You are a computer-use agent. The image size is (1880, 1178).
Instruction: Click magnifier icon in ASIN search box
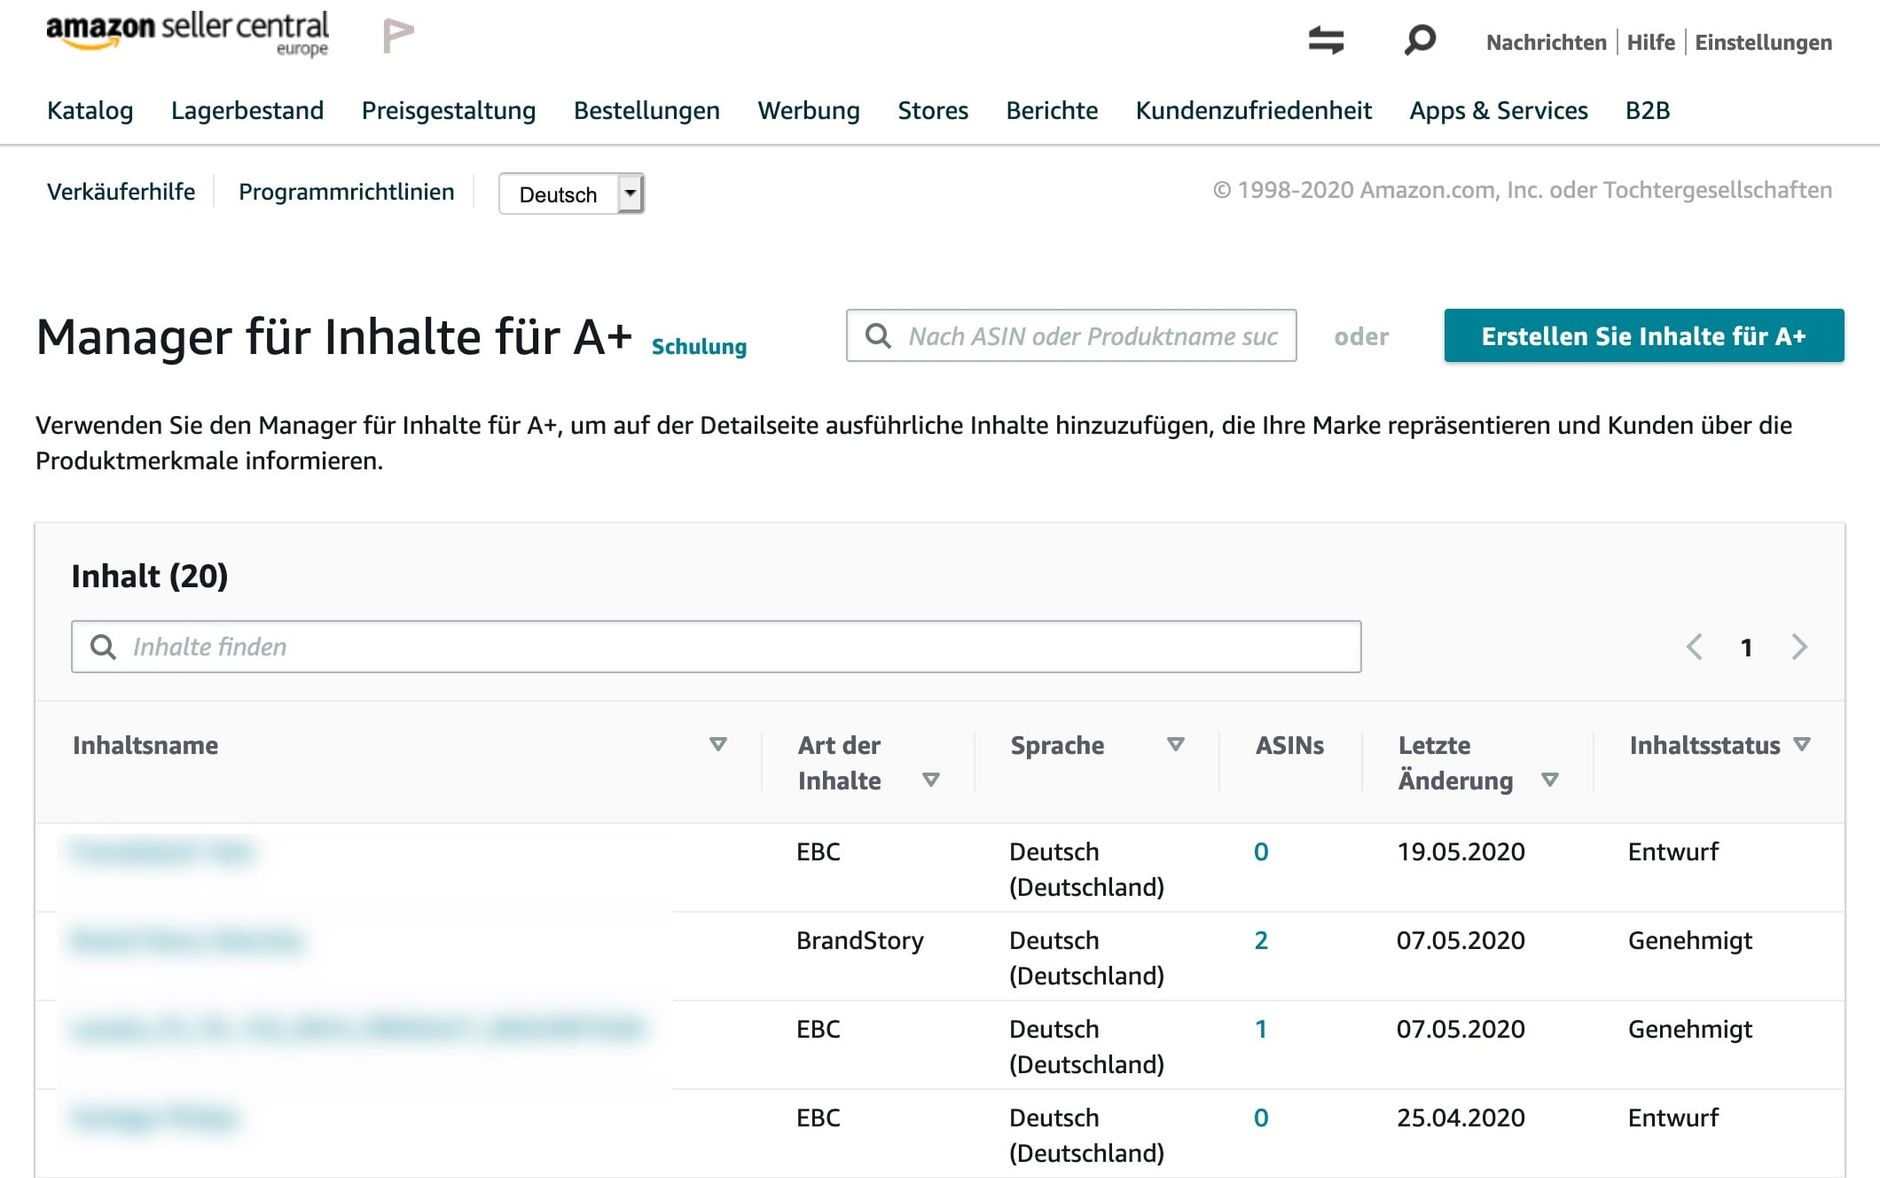point(878,336)
